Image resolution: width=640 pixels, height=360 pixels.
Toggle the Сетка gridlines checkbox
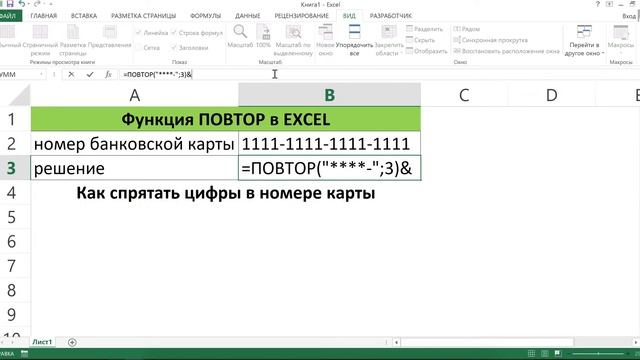click(148, 48)
